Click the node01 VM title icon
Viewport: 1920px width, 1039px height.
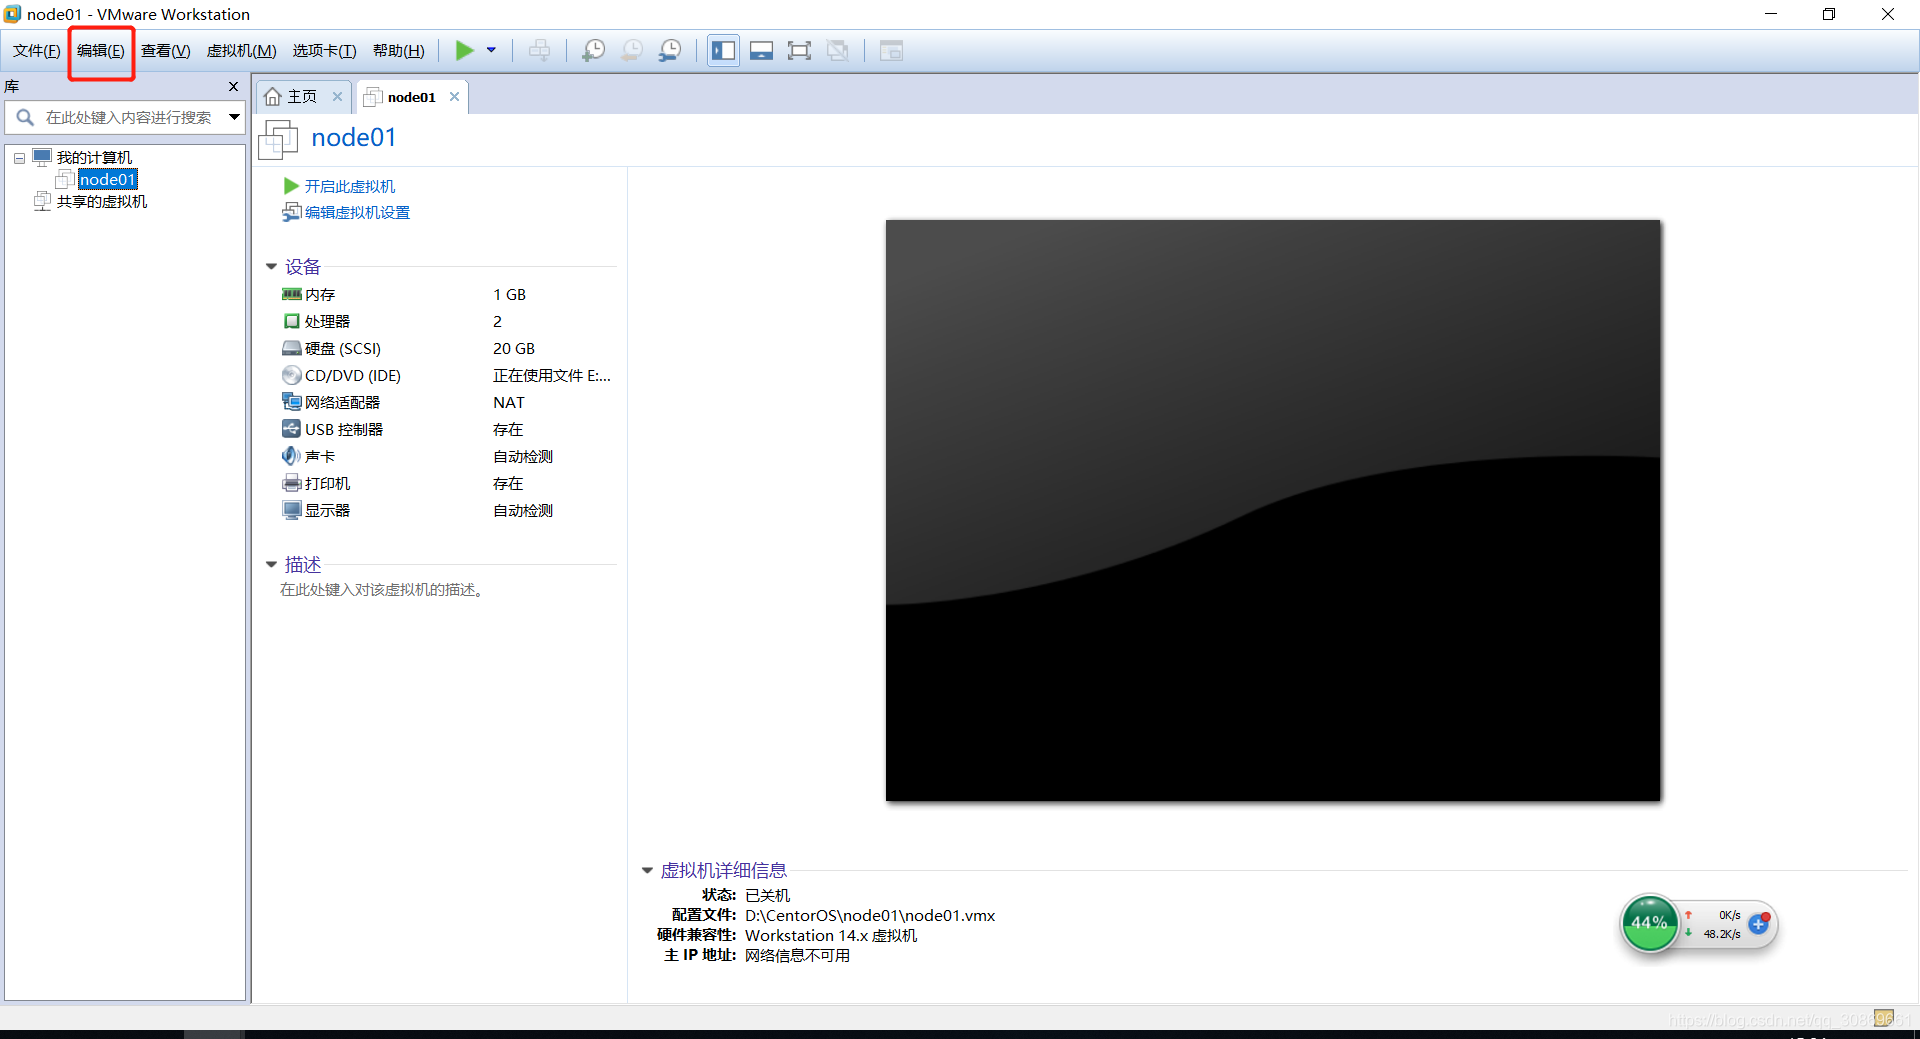point(278,139)
